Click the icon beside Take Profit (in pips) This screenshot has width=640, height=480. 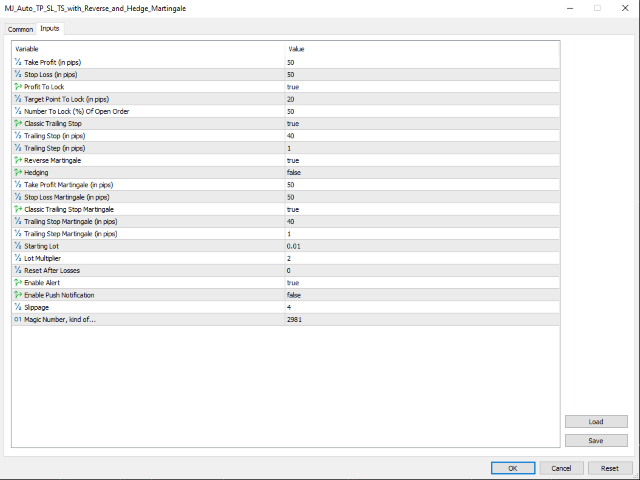point(18,62)
